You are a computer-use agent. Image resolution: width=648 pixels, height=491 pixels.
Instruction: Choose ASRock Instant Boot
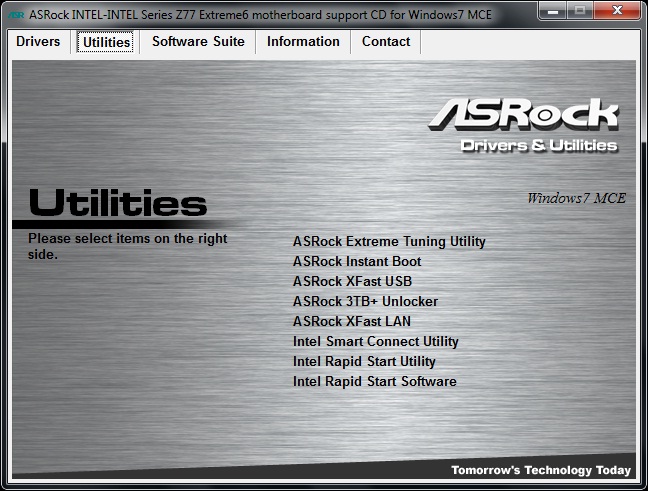click(357, 261)
